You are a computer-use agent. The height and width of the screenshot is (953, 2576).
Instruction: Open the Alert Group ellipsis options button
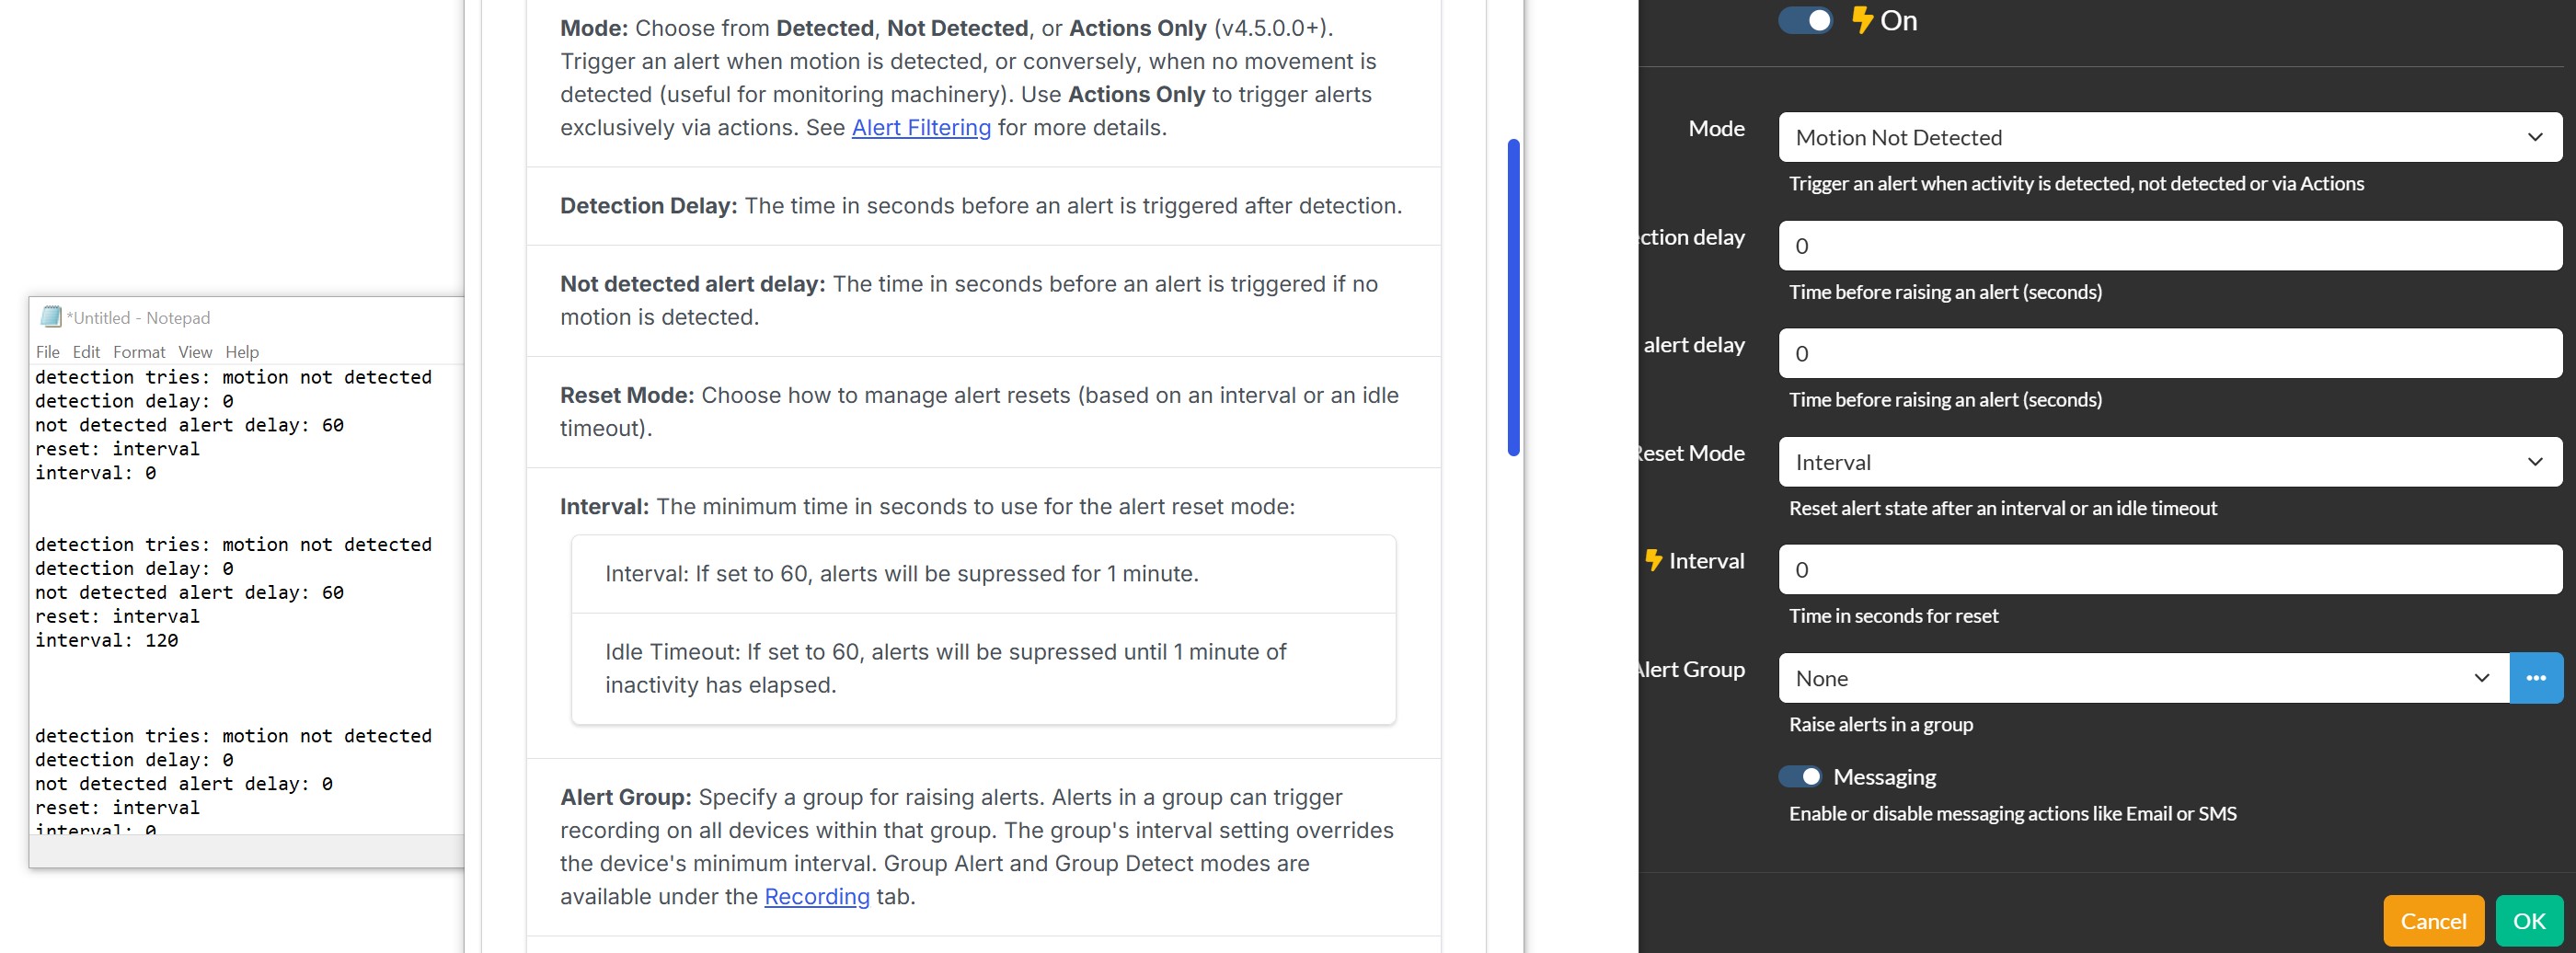2535,678
